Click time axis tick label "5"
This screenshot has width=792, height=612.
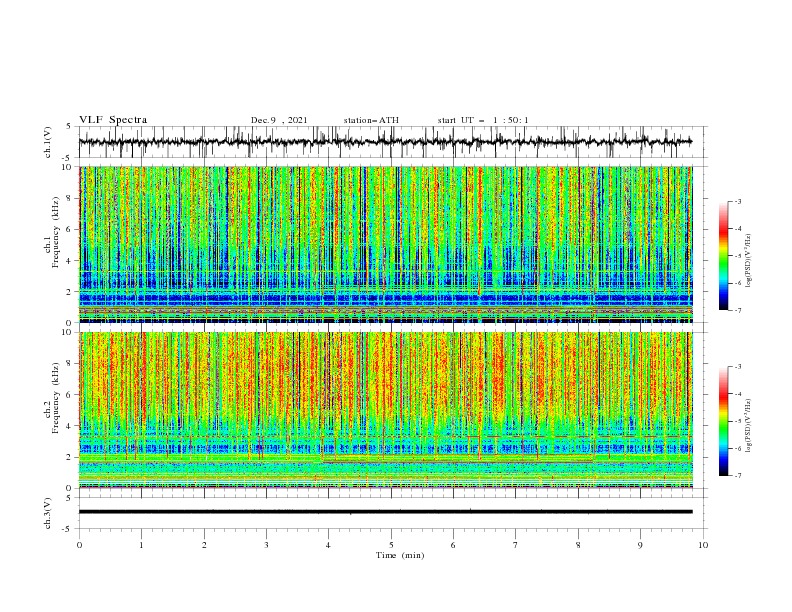[x=391, y=545]
